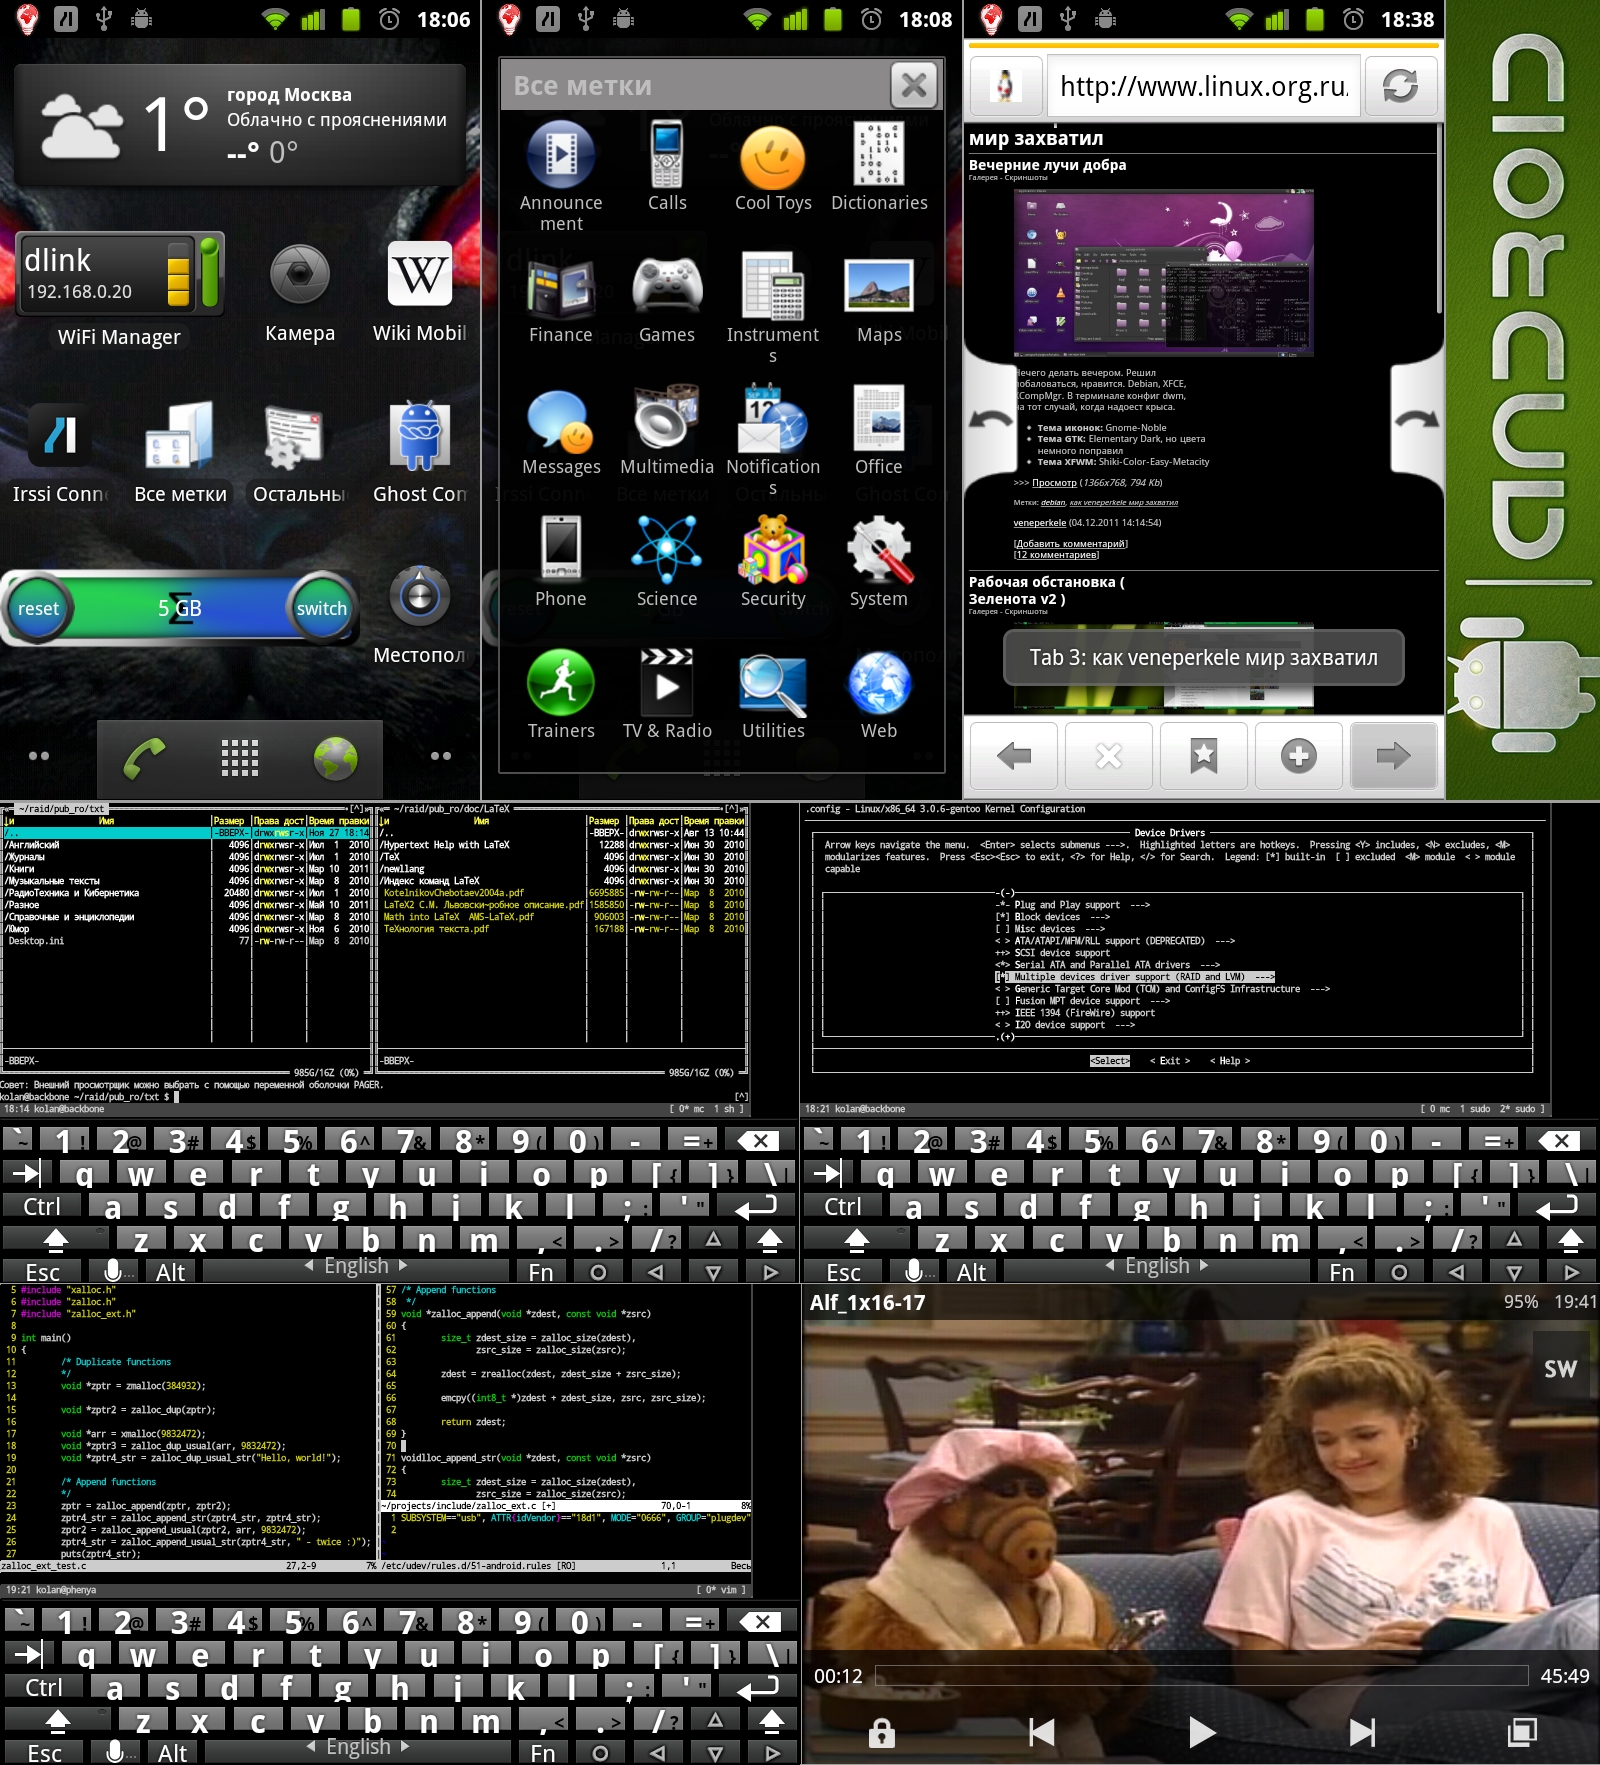Lock the video player screen
1600x1765 pixels.
click(881, 1732)
